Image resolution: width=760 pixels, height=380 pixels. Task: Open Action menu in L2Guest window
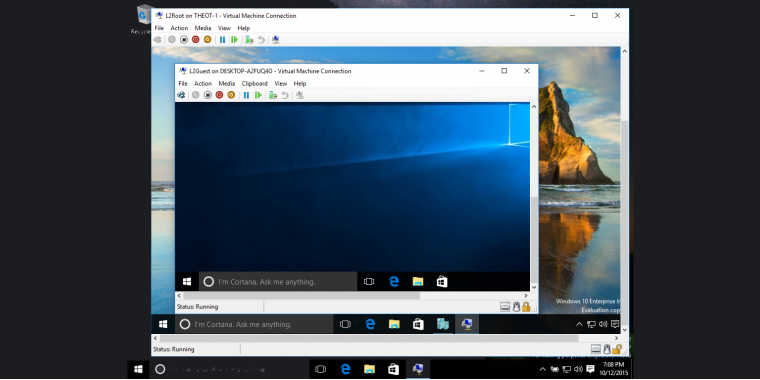pyautogui.click(x=203, y=83)
